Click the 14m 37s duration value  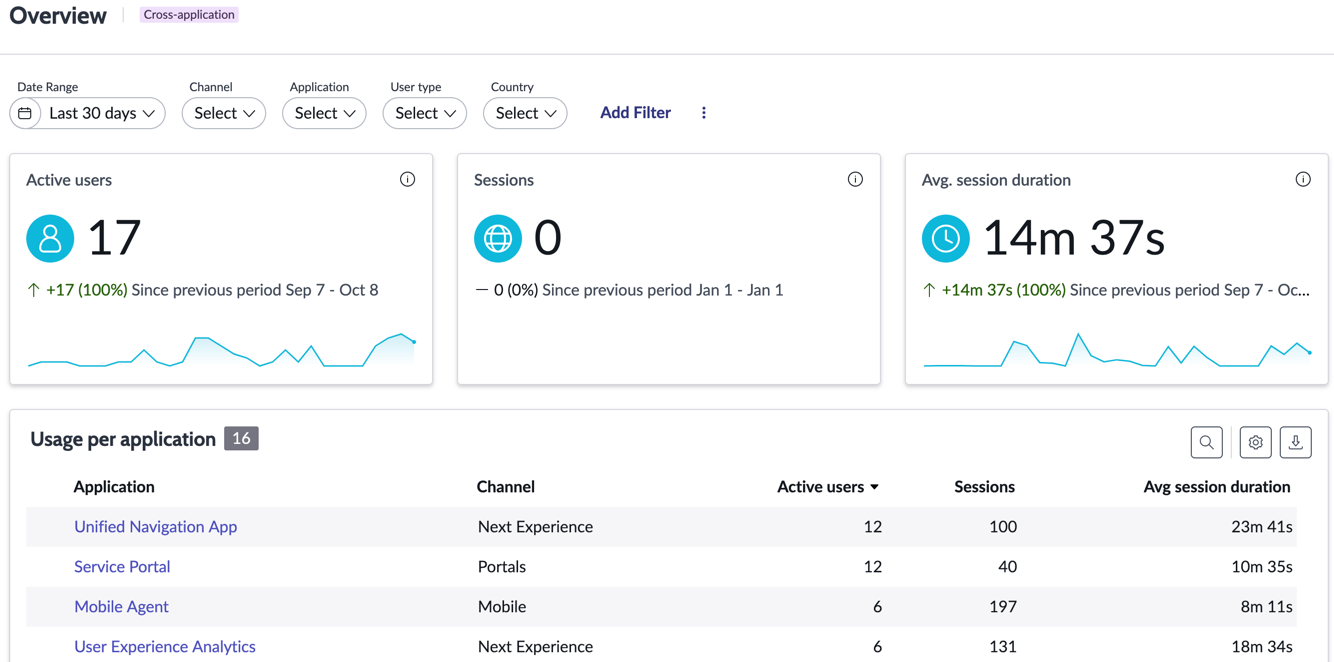click(1074, 238)
